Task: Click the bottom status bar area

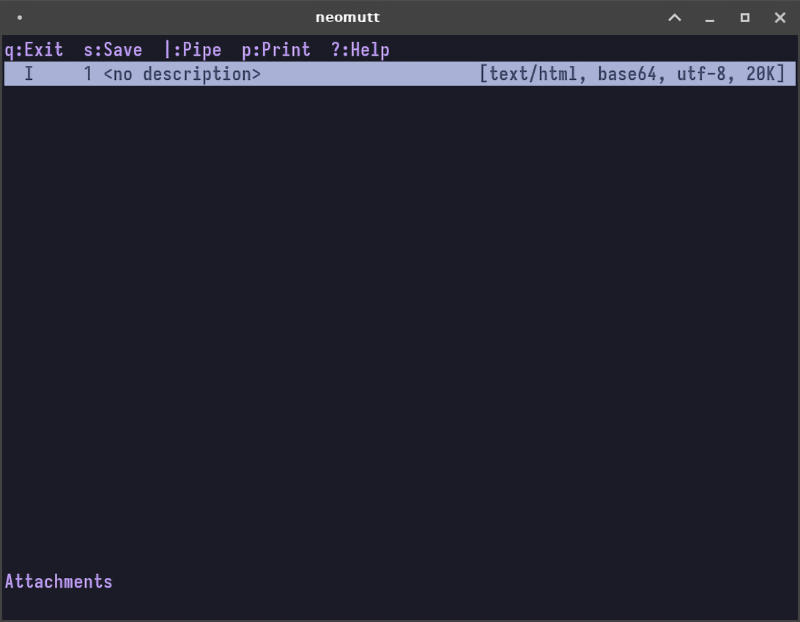Action: click(400, 581)
